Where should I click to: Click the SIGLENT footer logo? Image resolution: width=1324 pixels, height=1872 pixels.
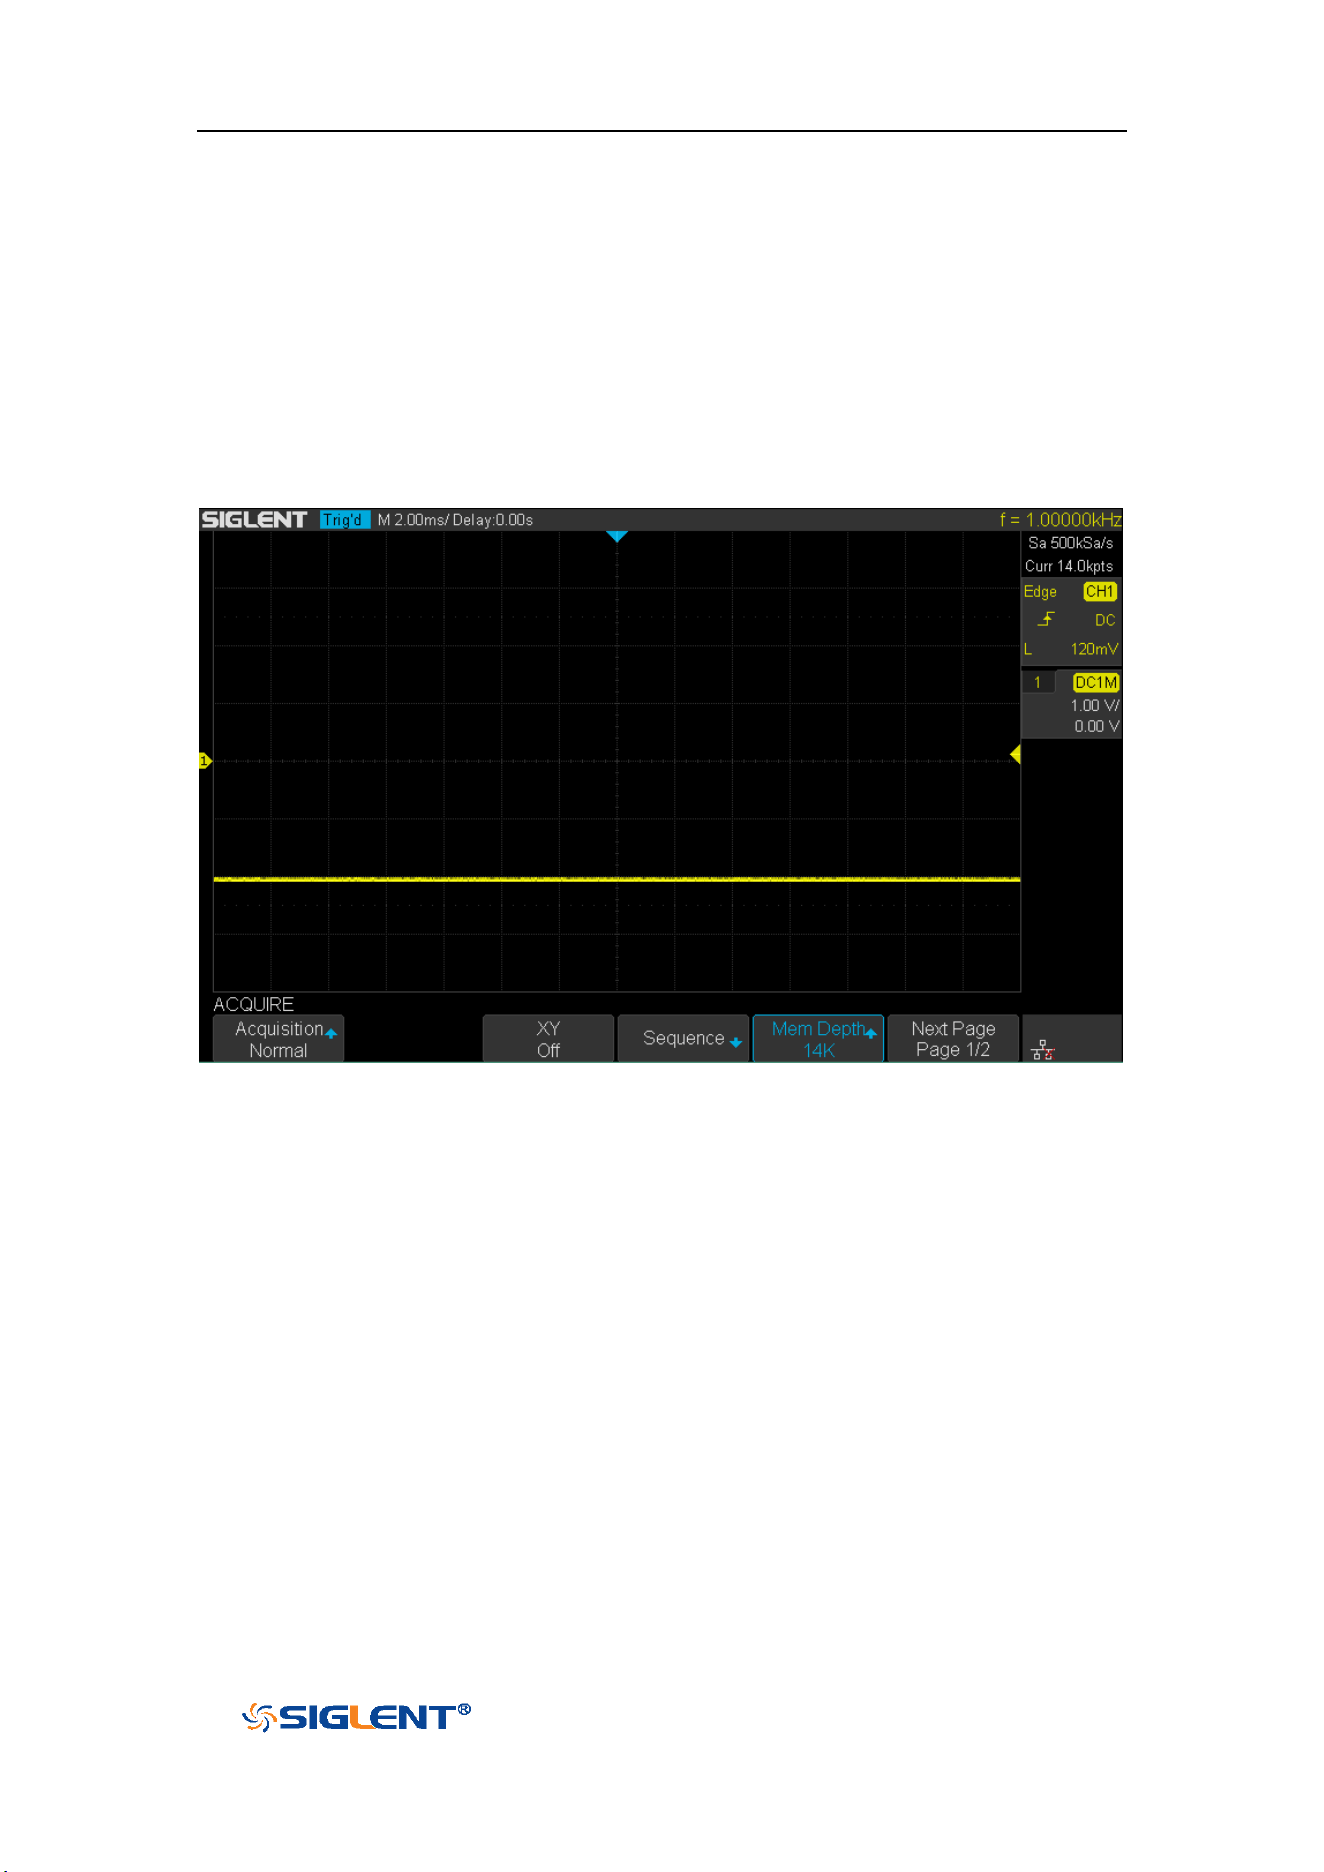pos(356,1717)
